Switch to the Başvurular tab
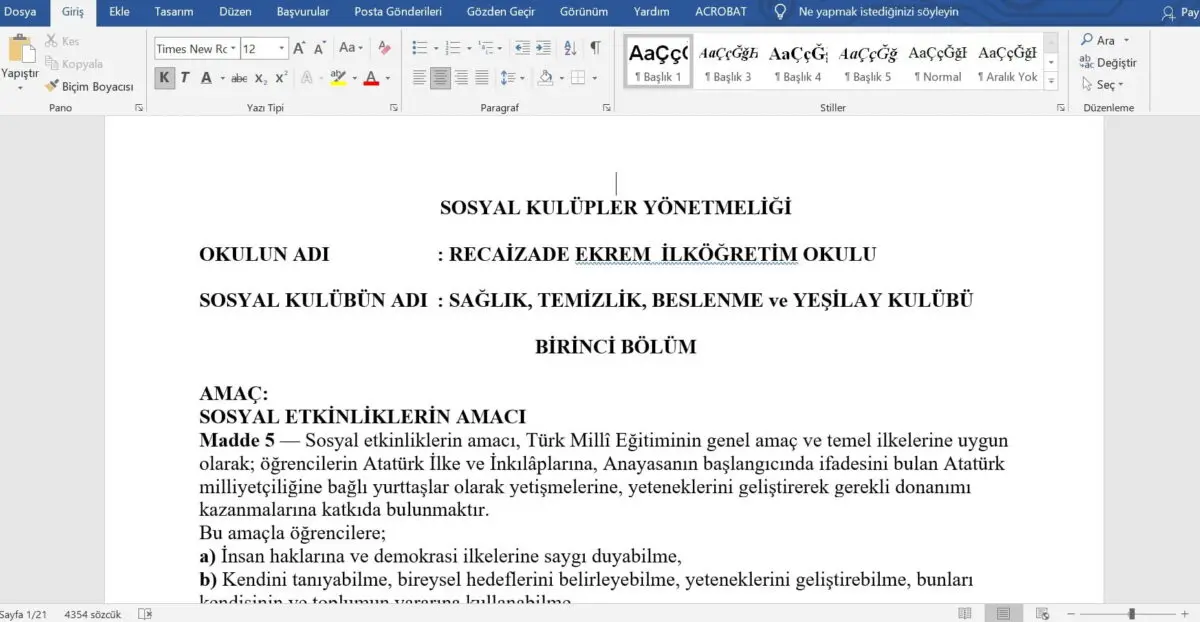This screenshot has width=1200, height=622. (x=303, y=12)
